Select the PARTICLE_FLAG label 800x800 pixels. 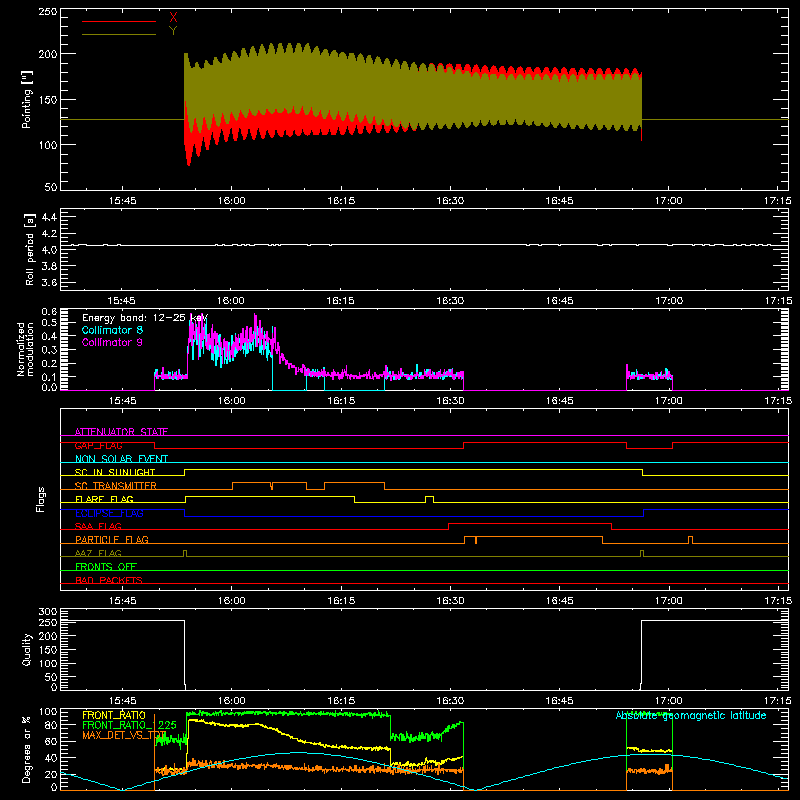112,539
